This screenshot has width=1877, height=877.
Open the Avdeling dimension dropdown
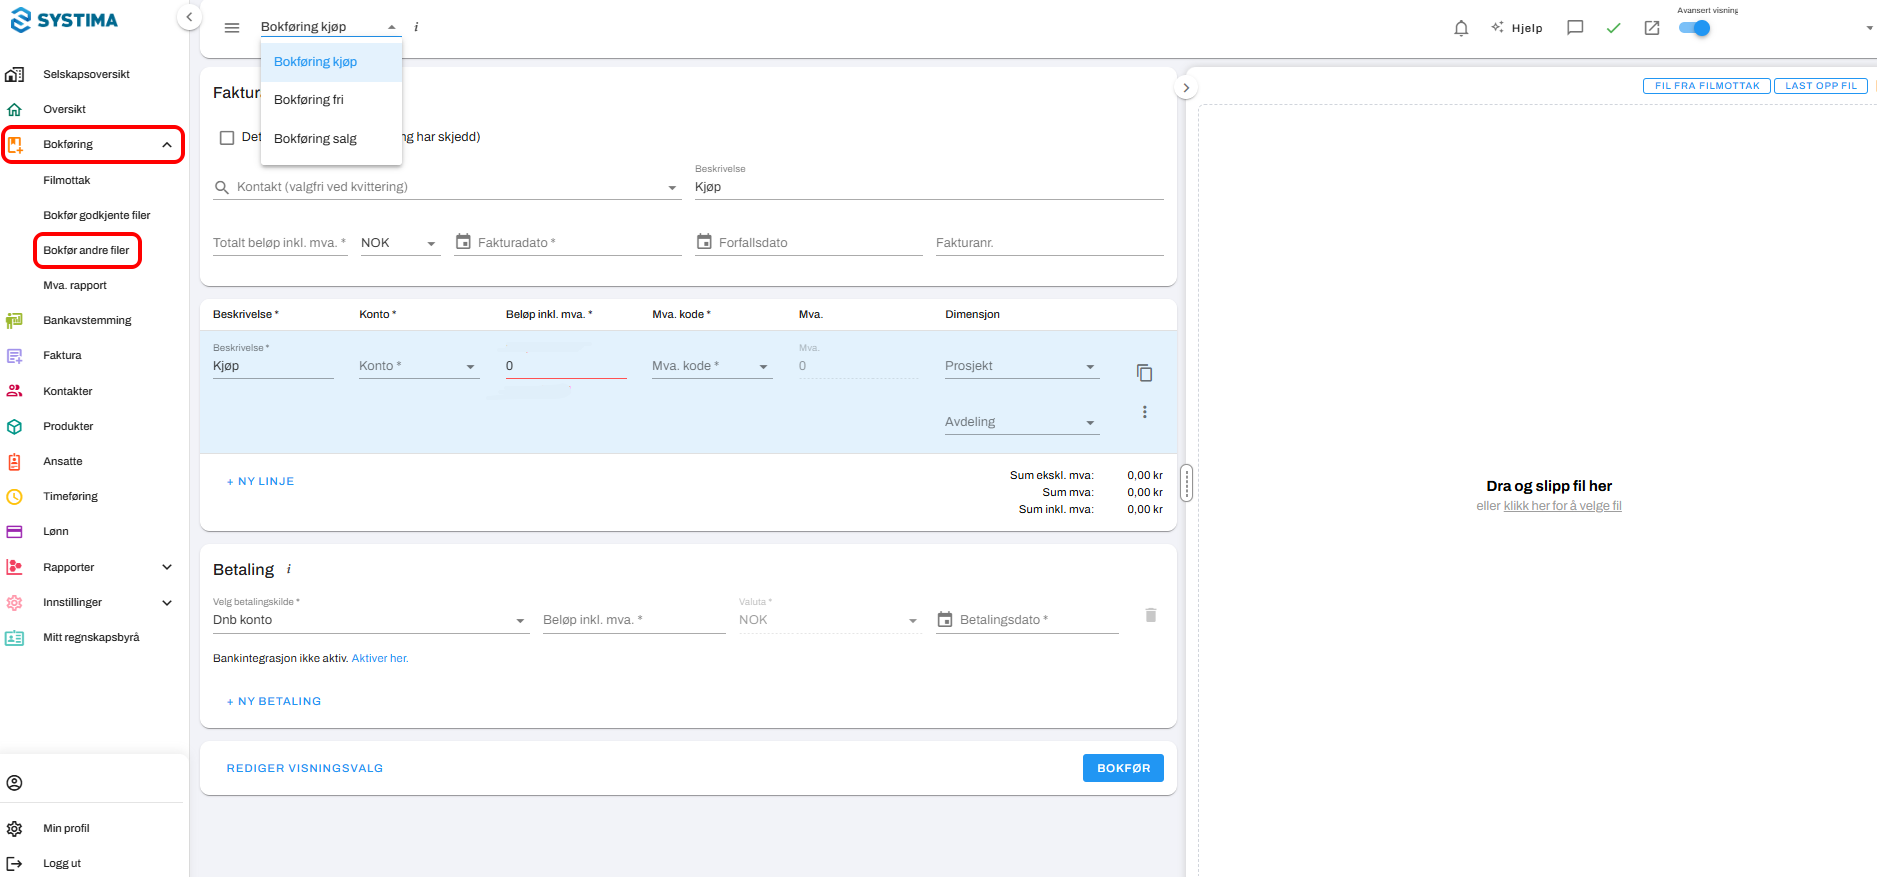[x=1022, y=422]
